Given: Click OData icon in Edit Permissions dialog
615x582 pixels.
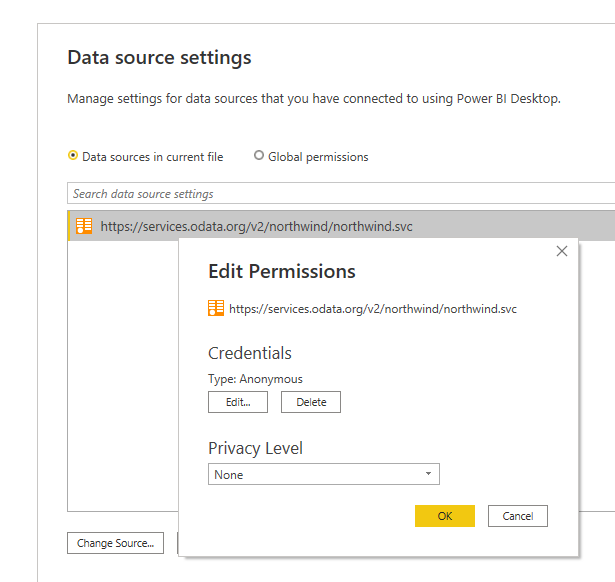Looking at the screenshot, I should tap(216, 308).
